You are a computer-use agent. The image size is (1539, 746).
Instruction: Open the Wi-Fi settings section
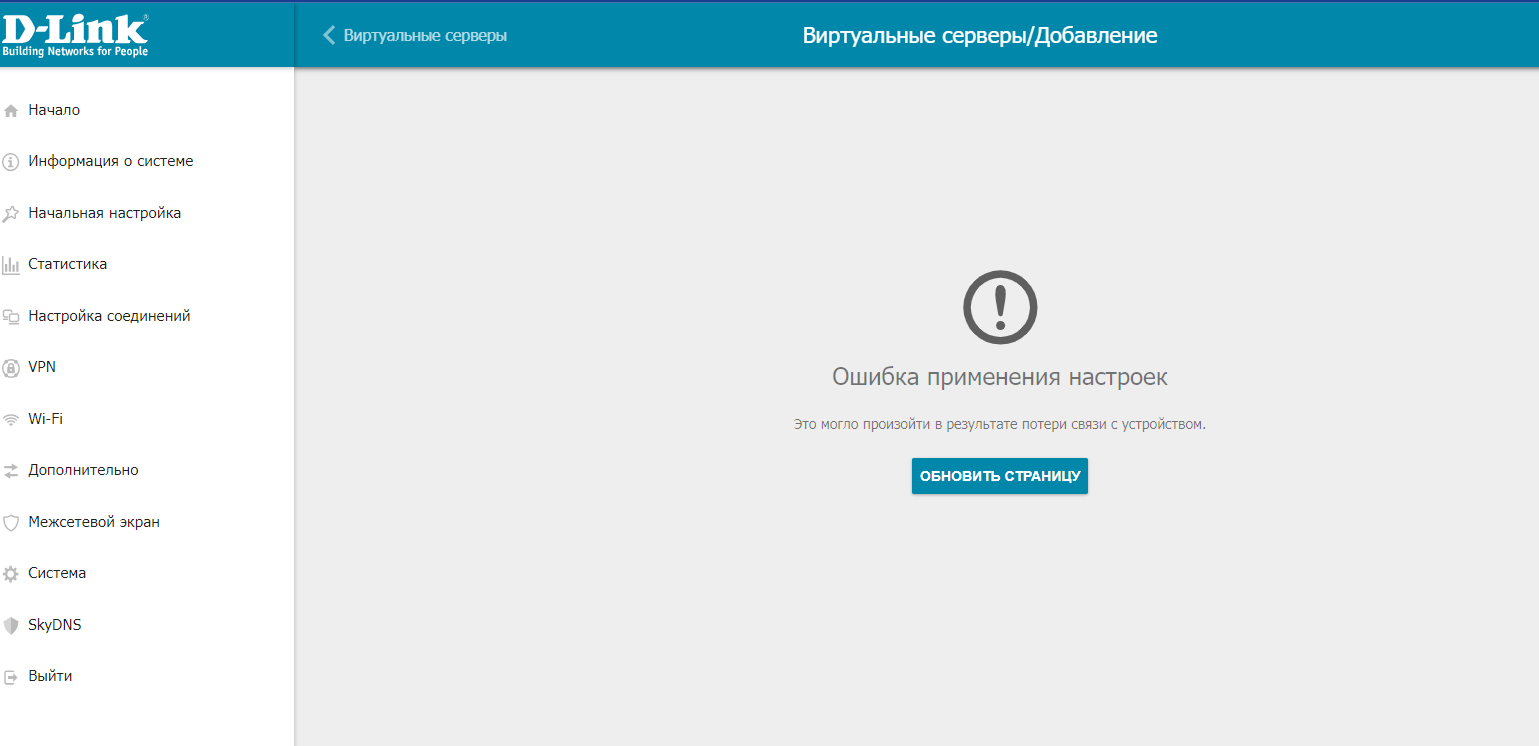click(45, 419)
